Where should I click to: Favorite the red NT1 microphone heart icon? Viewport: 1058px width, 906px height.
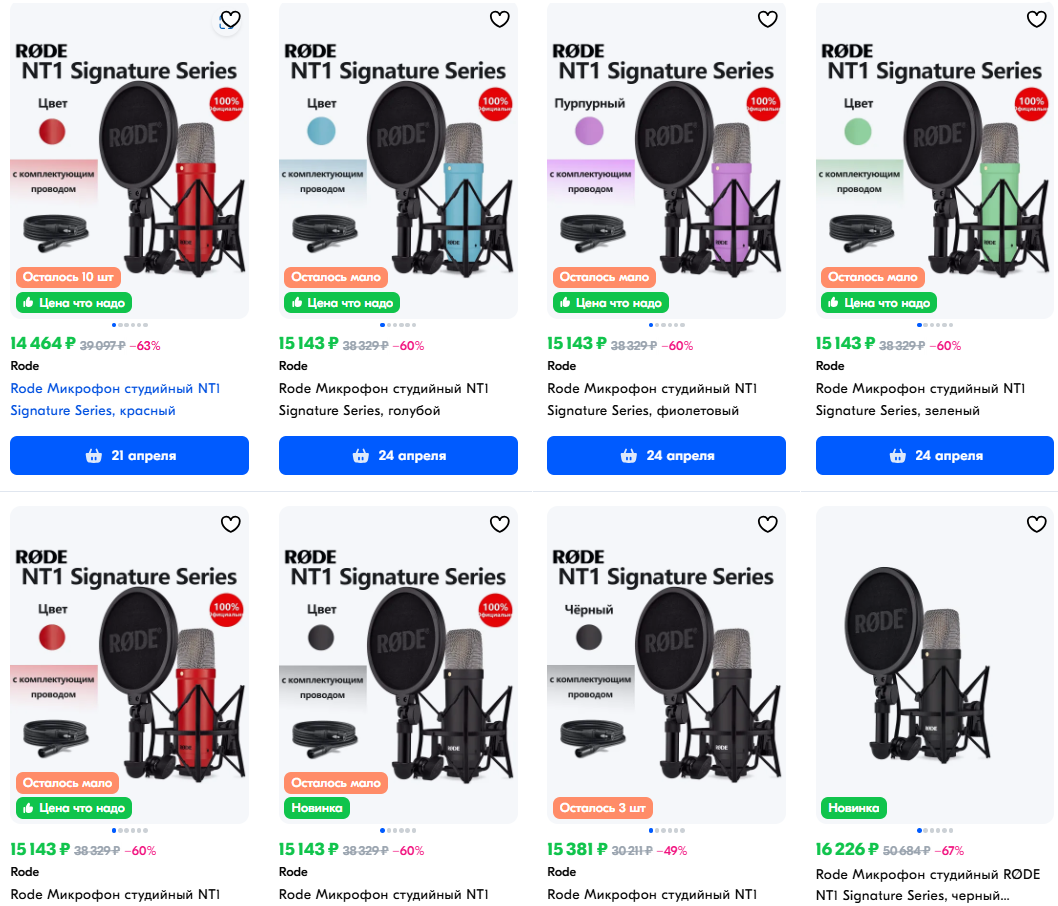pyautogui.click(x=230, y=20)
